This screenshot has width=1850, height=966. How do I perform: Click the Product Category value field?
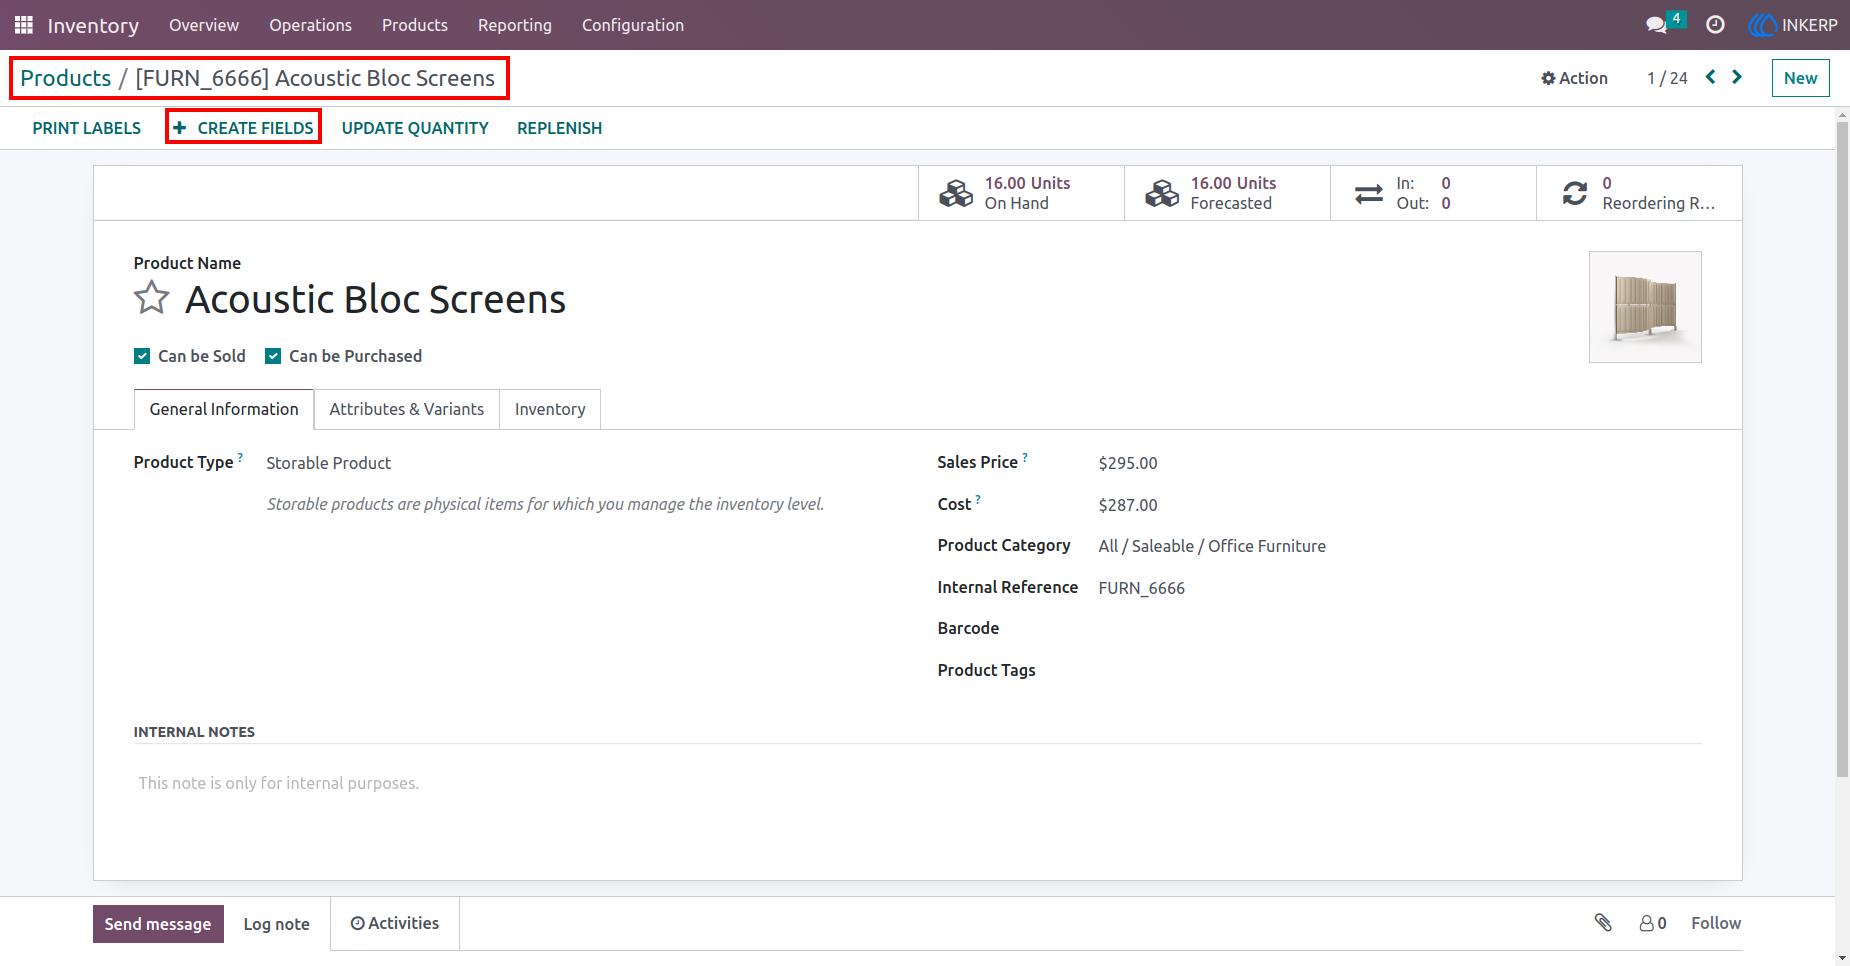point(1212,546)
